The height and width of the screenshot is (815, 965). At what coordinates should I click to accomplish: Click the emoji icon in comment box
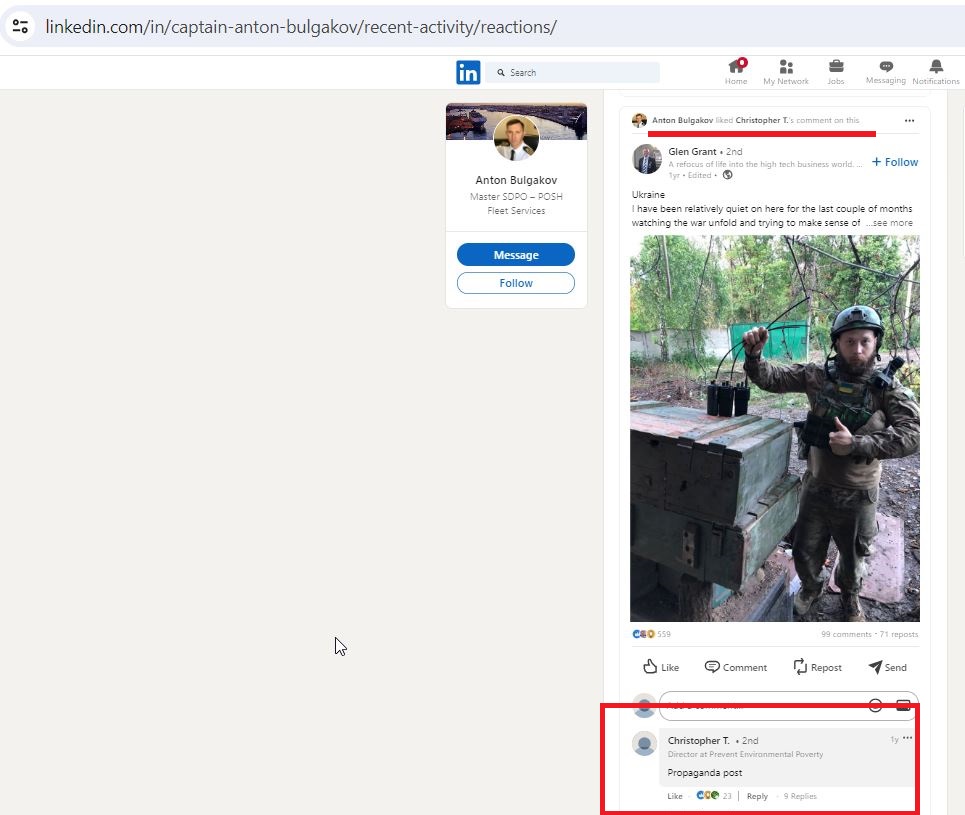(875, 705)
